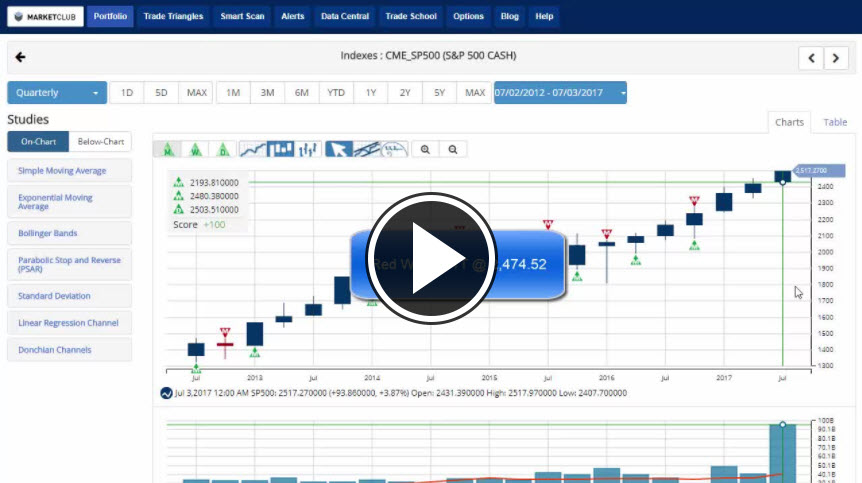Go to next symbol chevron
862x483 pixels.
[x=836, y=58]
